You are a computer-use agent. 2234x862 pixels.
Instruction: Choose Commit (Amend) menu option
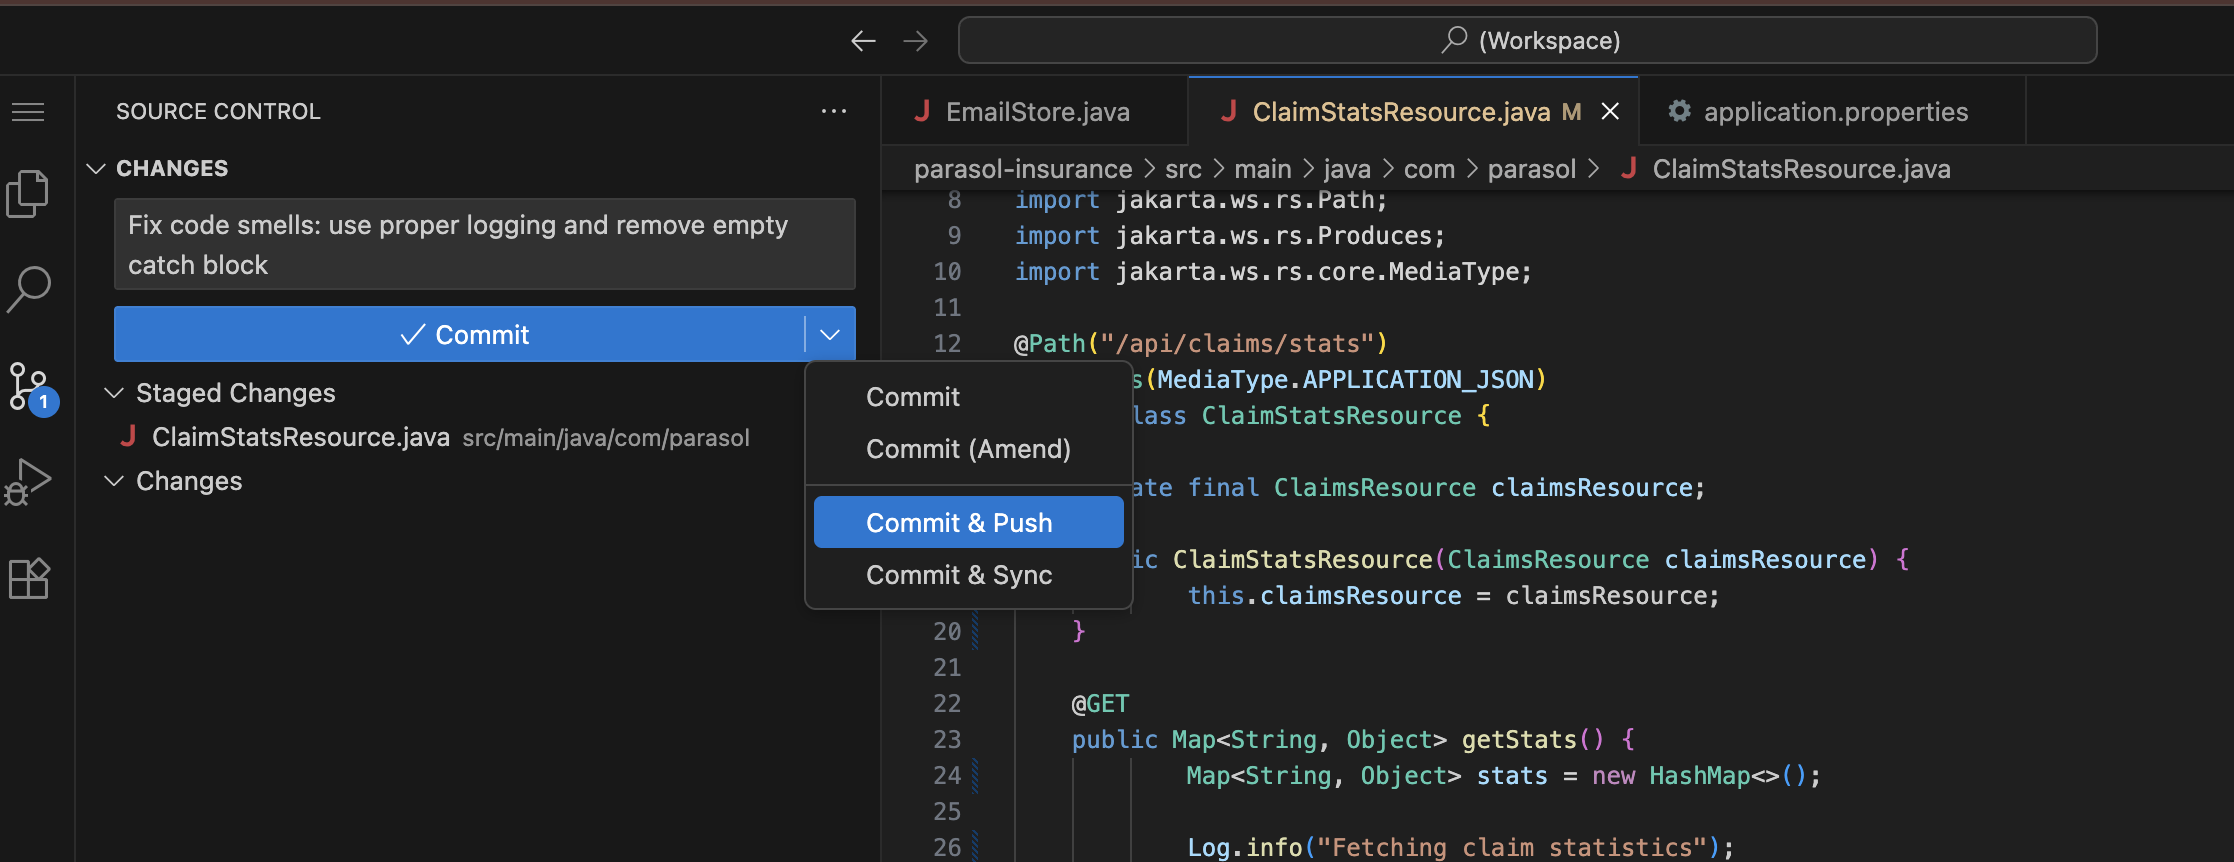pyautogui.click(x=968, y=449)
